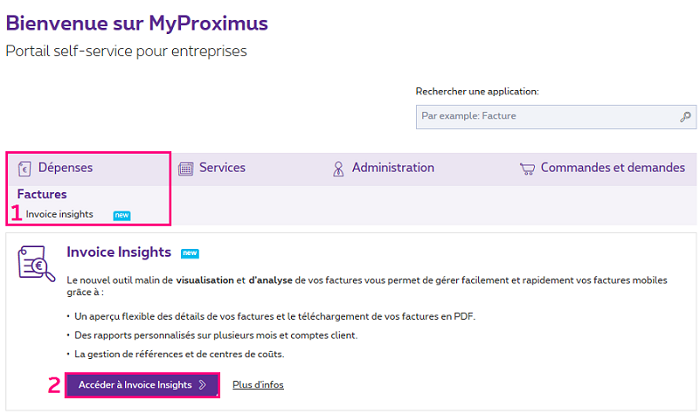
Task: Open the Invoice insights submenu link
Action: pos(59,214)
